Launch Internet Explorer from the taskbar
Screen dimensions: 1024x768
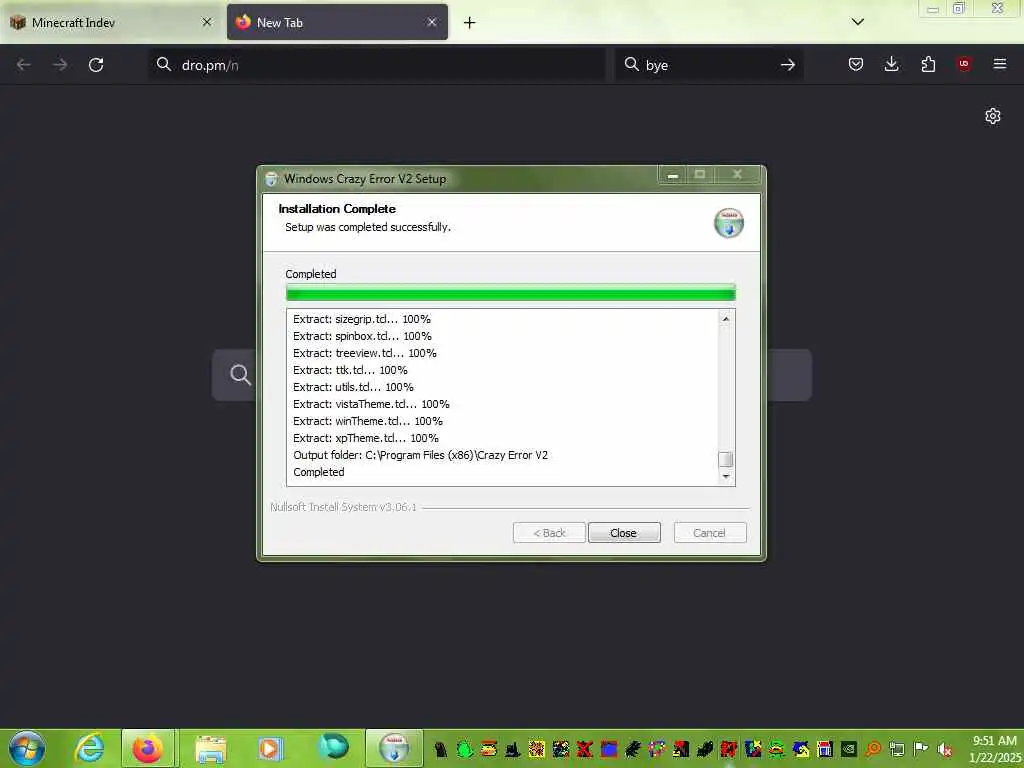click(x=89, y=748)
